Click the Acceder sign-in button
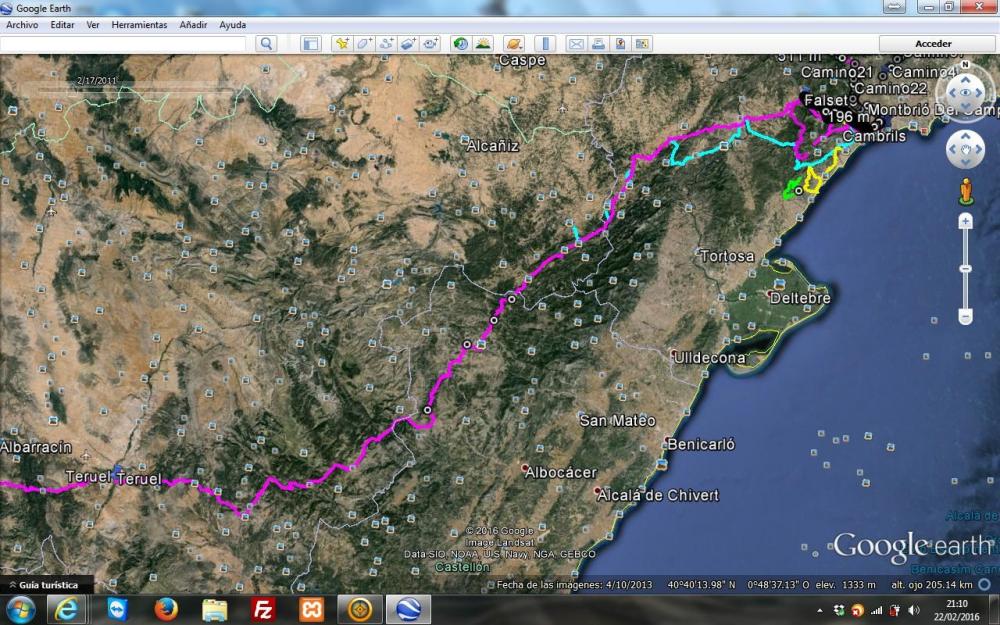Viewport: 1000px width, 625px height. (x=933, y=44)
